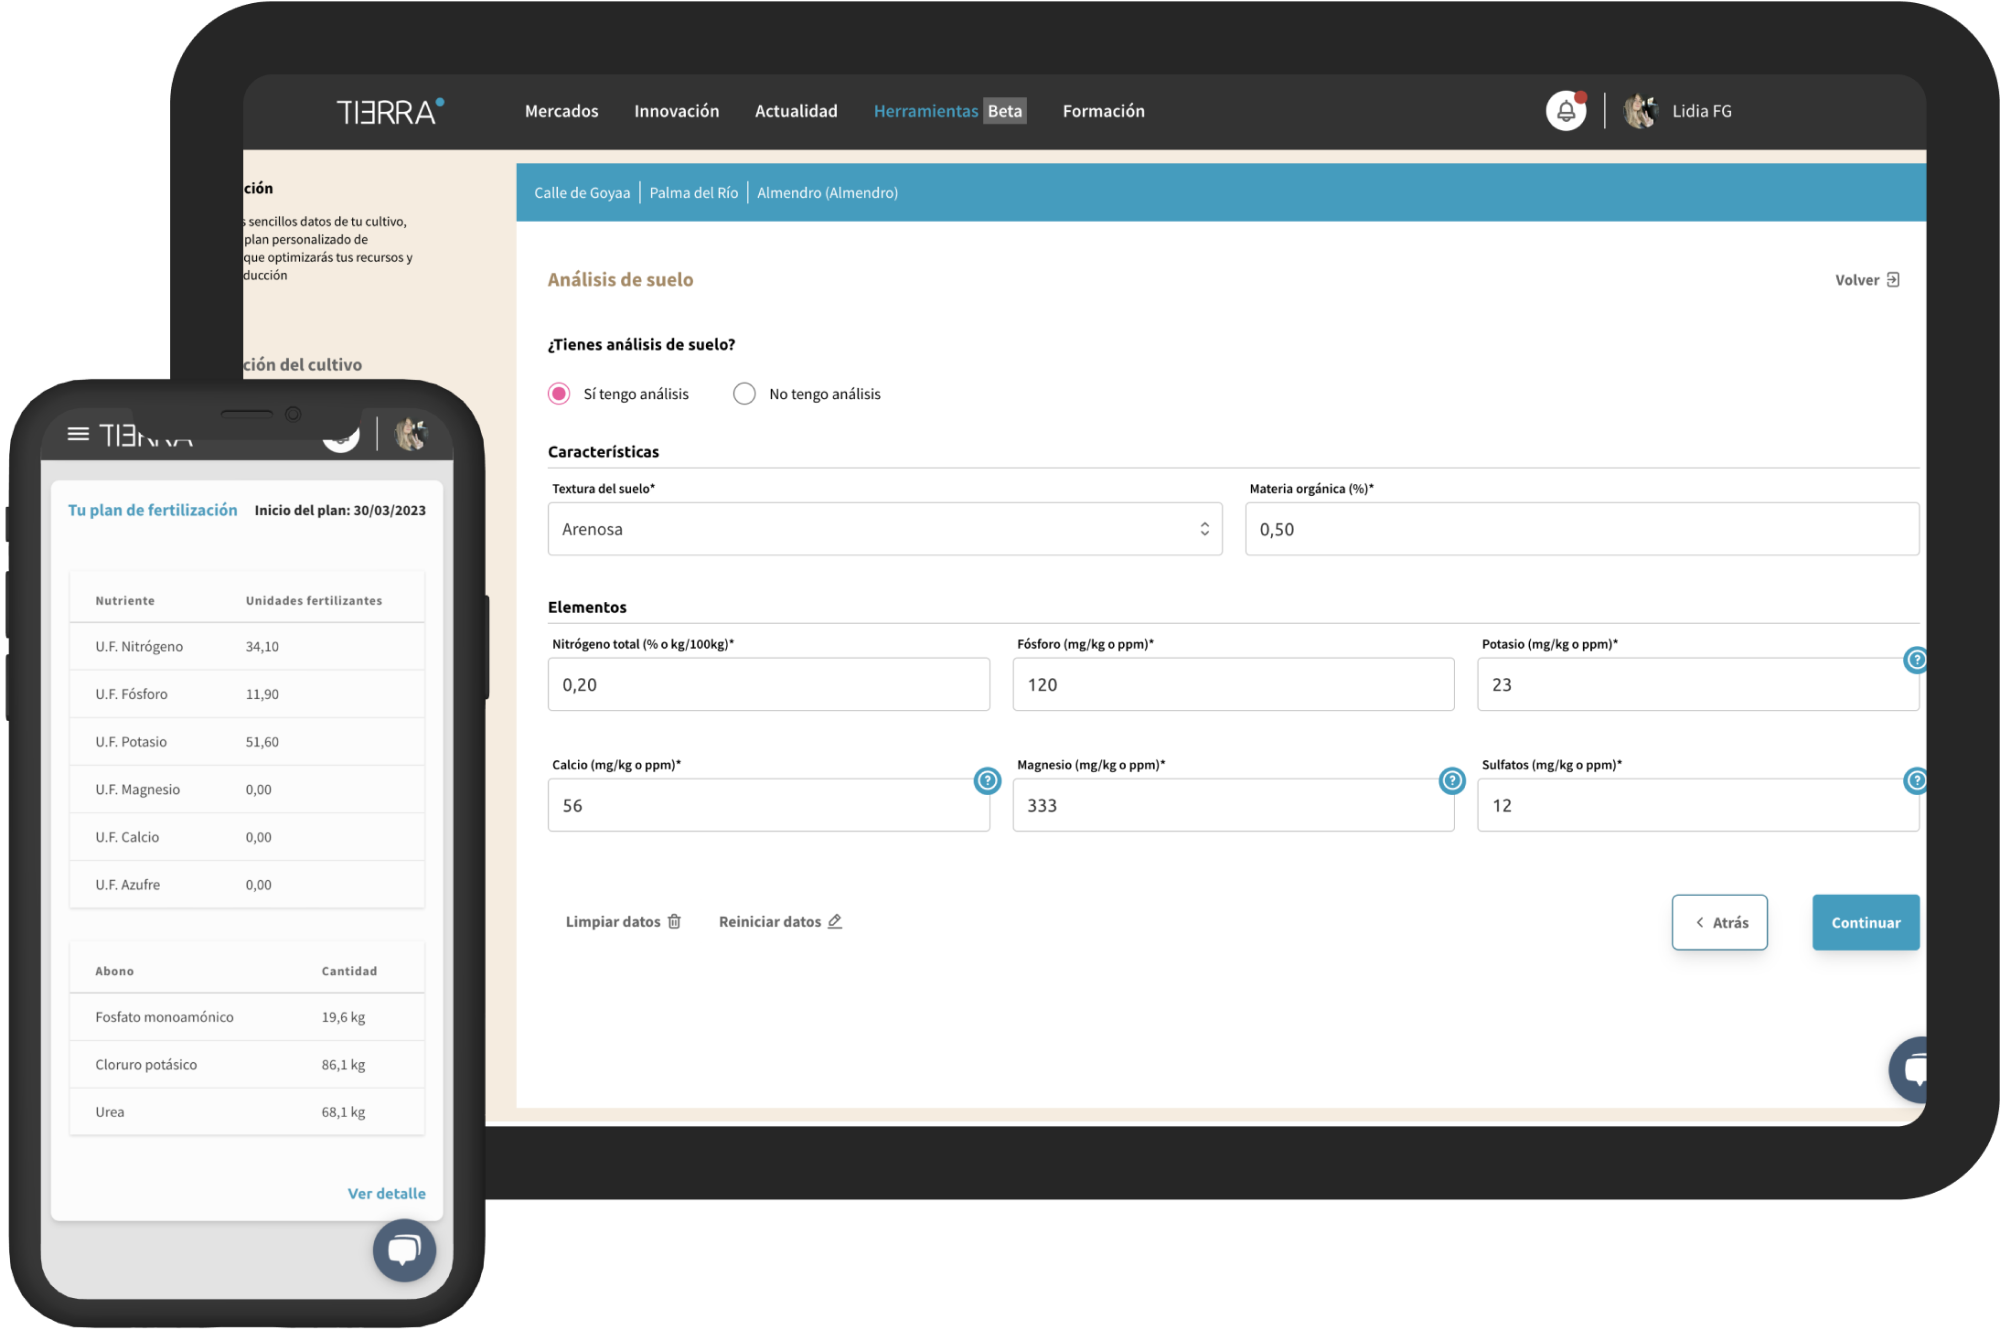Image resolution: width=2000 pixels, height=1339 pixels.
Task: Click 'U.F. Calcio' row on phone
Action: coord(247,837)
